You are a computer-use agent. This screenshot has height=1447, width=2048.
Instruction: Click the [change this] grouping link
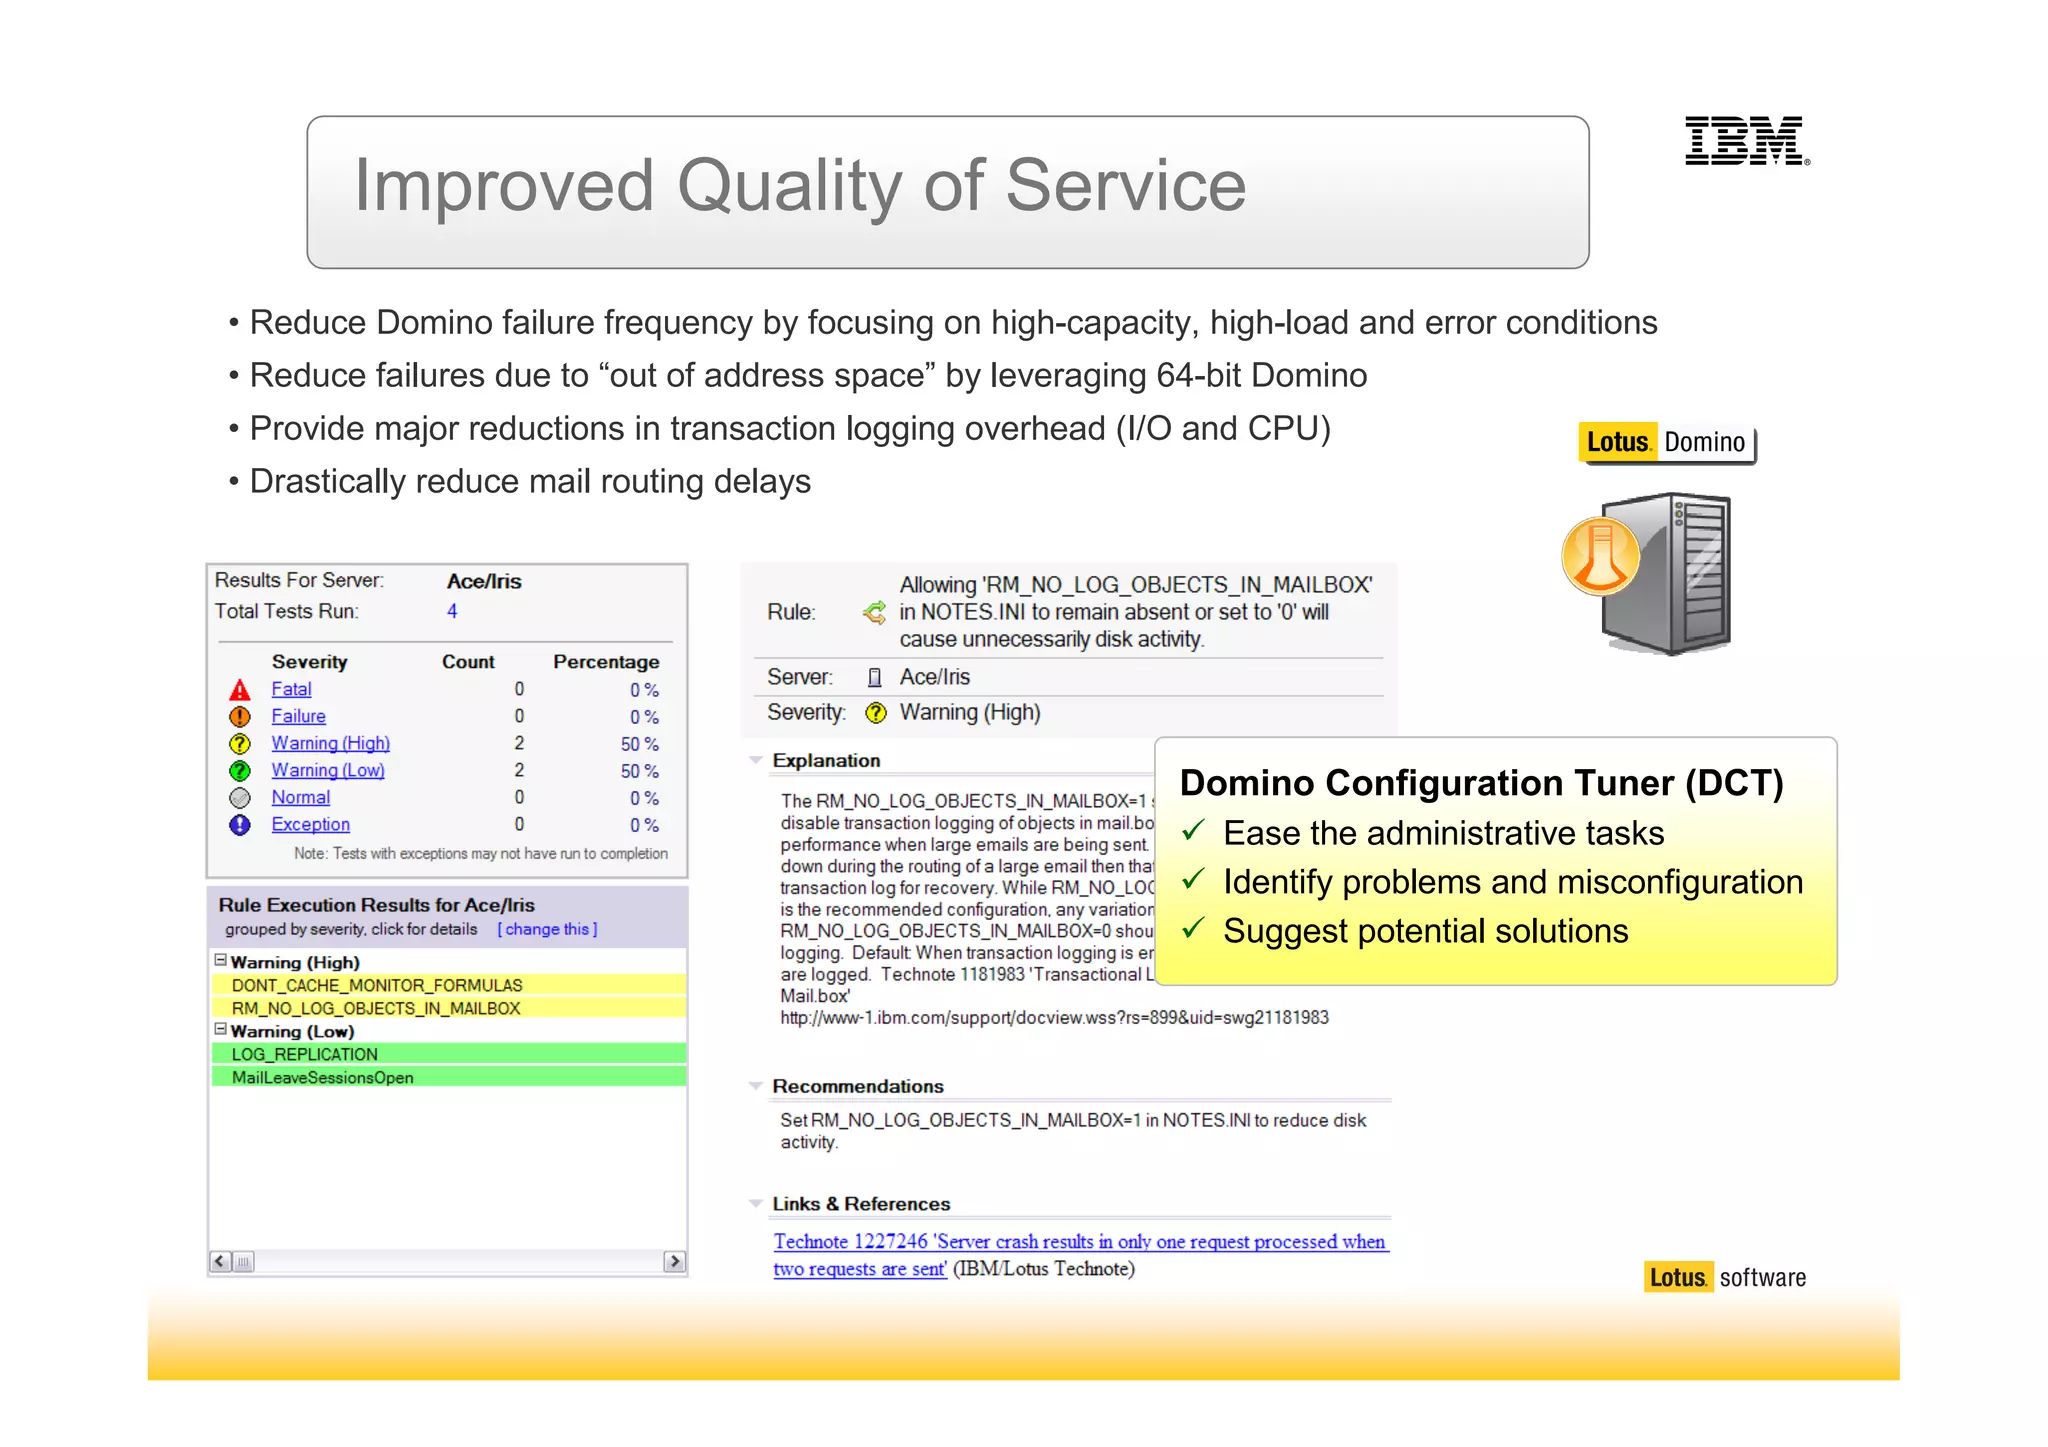[547, 929]
